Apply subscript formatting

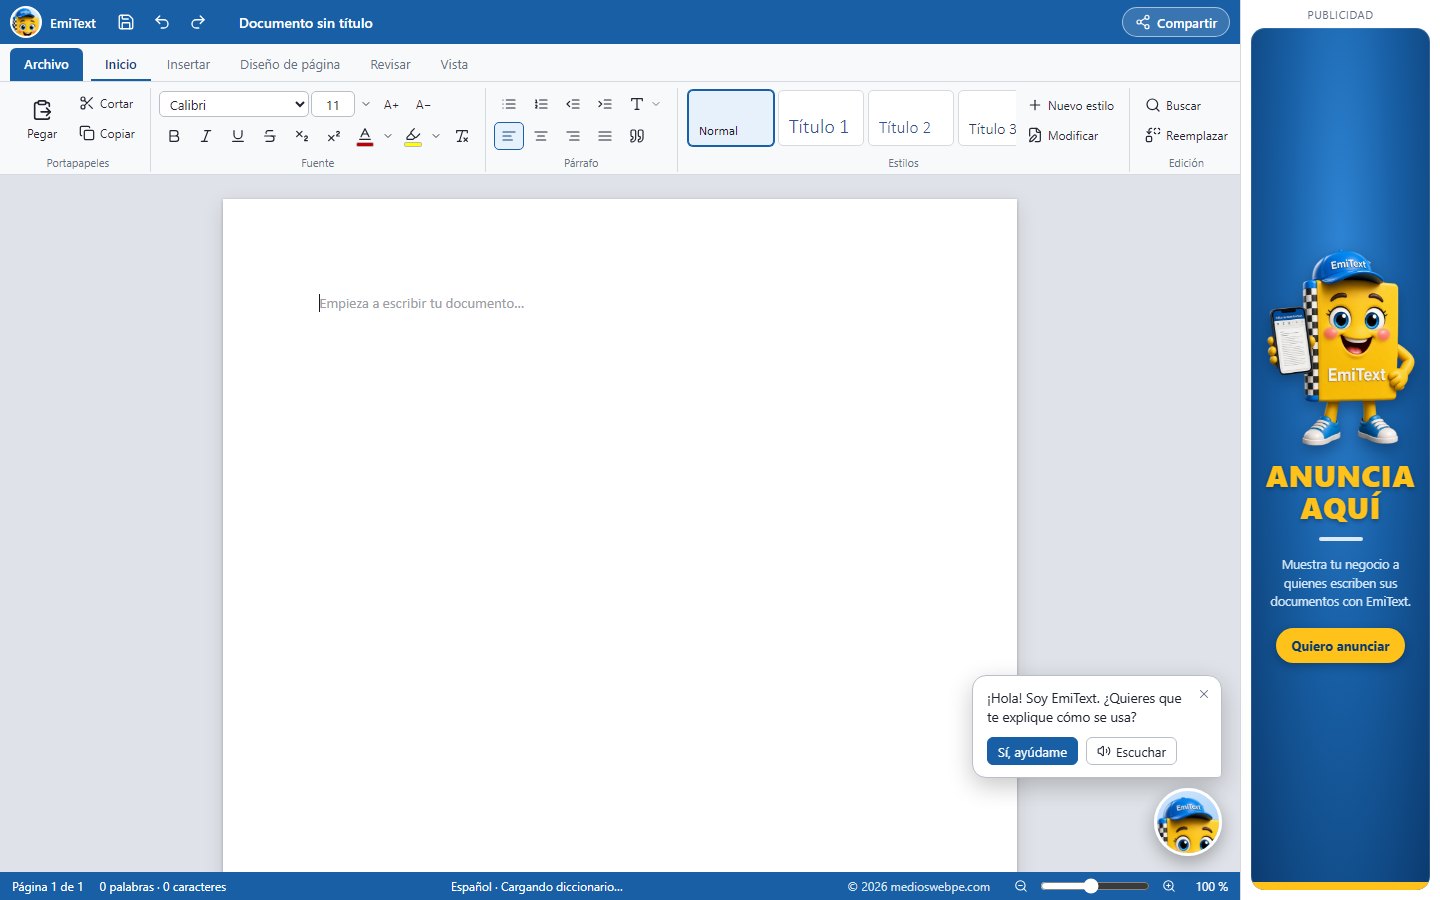(302, 136)
